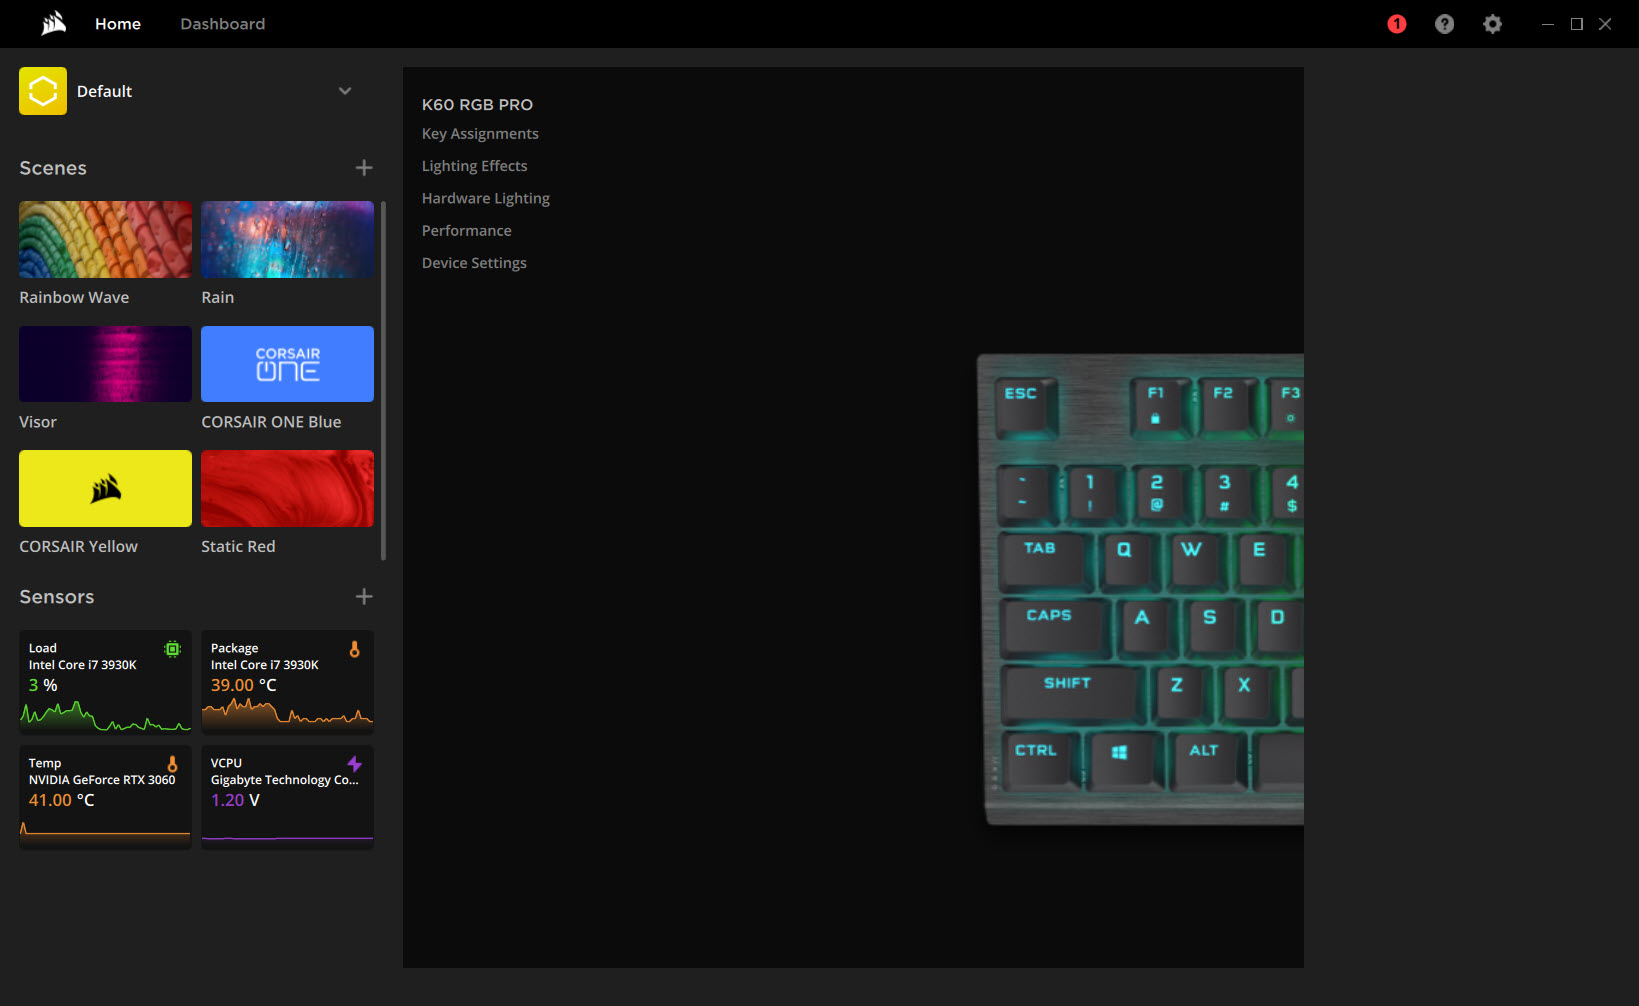The width and height of the screenshot is (1639, 1006).
Task: Apply the Visor scene thumbnail
Action: [x=105, y=364]
